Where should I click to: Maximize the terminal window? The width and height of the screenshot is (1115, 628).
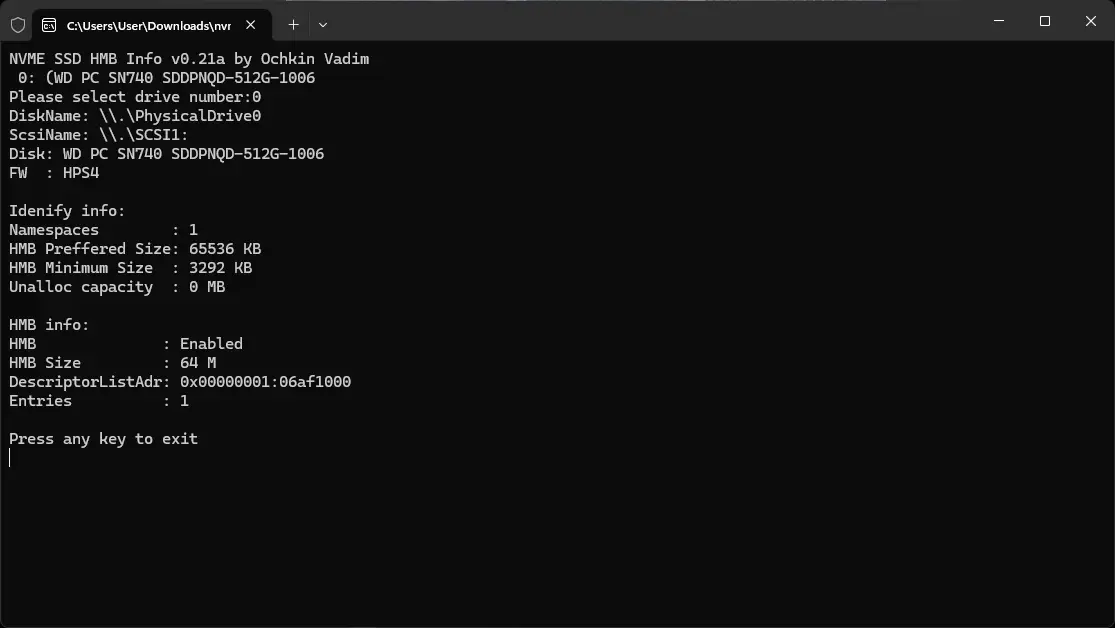[1044, 21]
